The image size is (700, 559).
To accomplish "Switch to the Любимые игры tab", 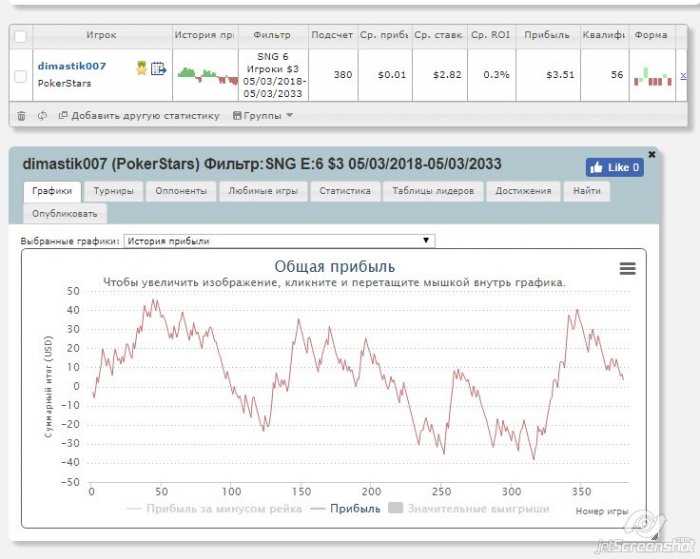I will tap(263, 191).
